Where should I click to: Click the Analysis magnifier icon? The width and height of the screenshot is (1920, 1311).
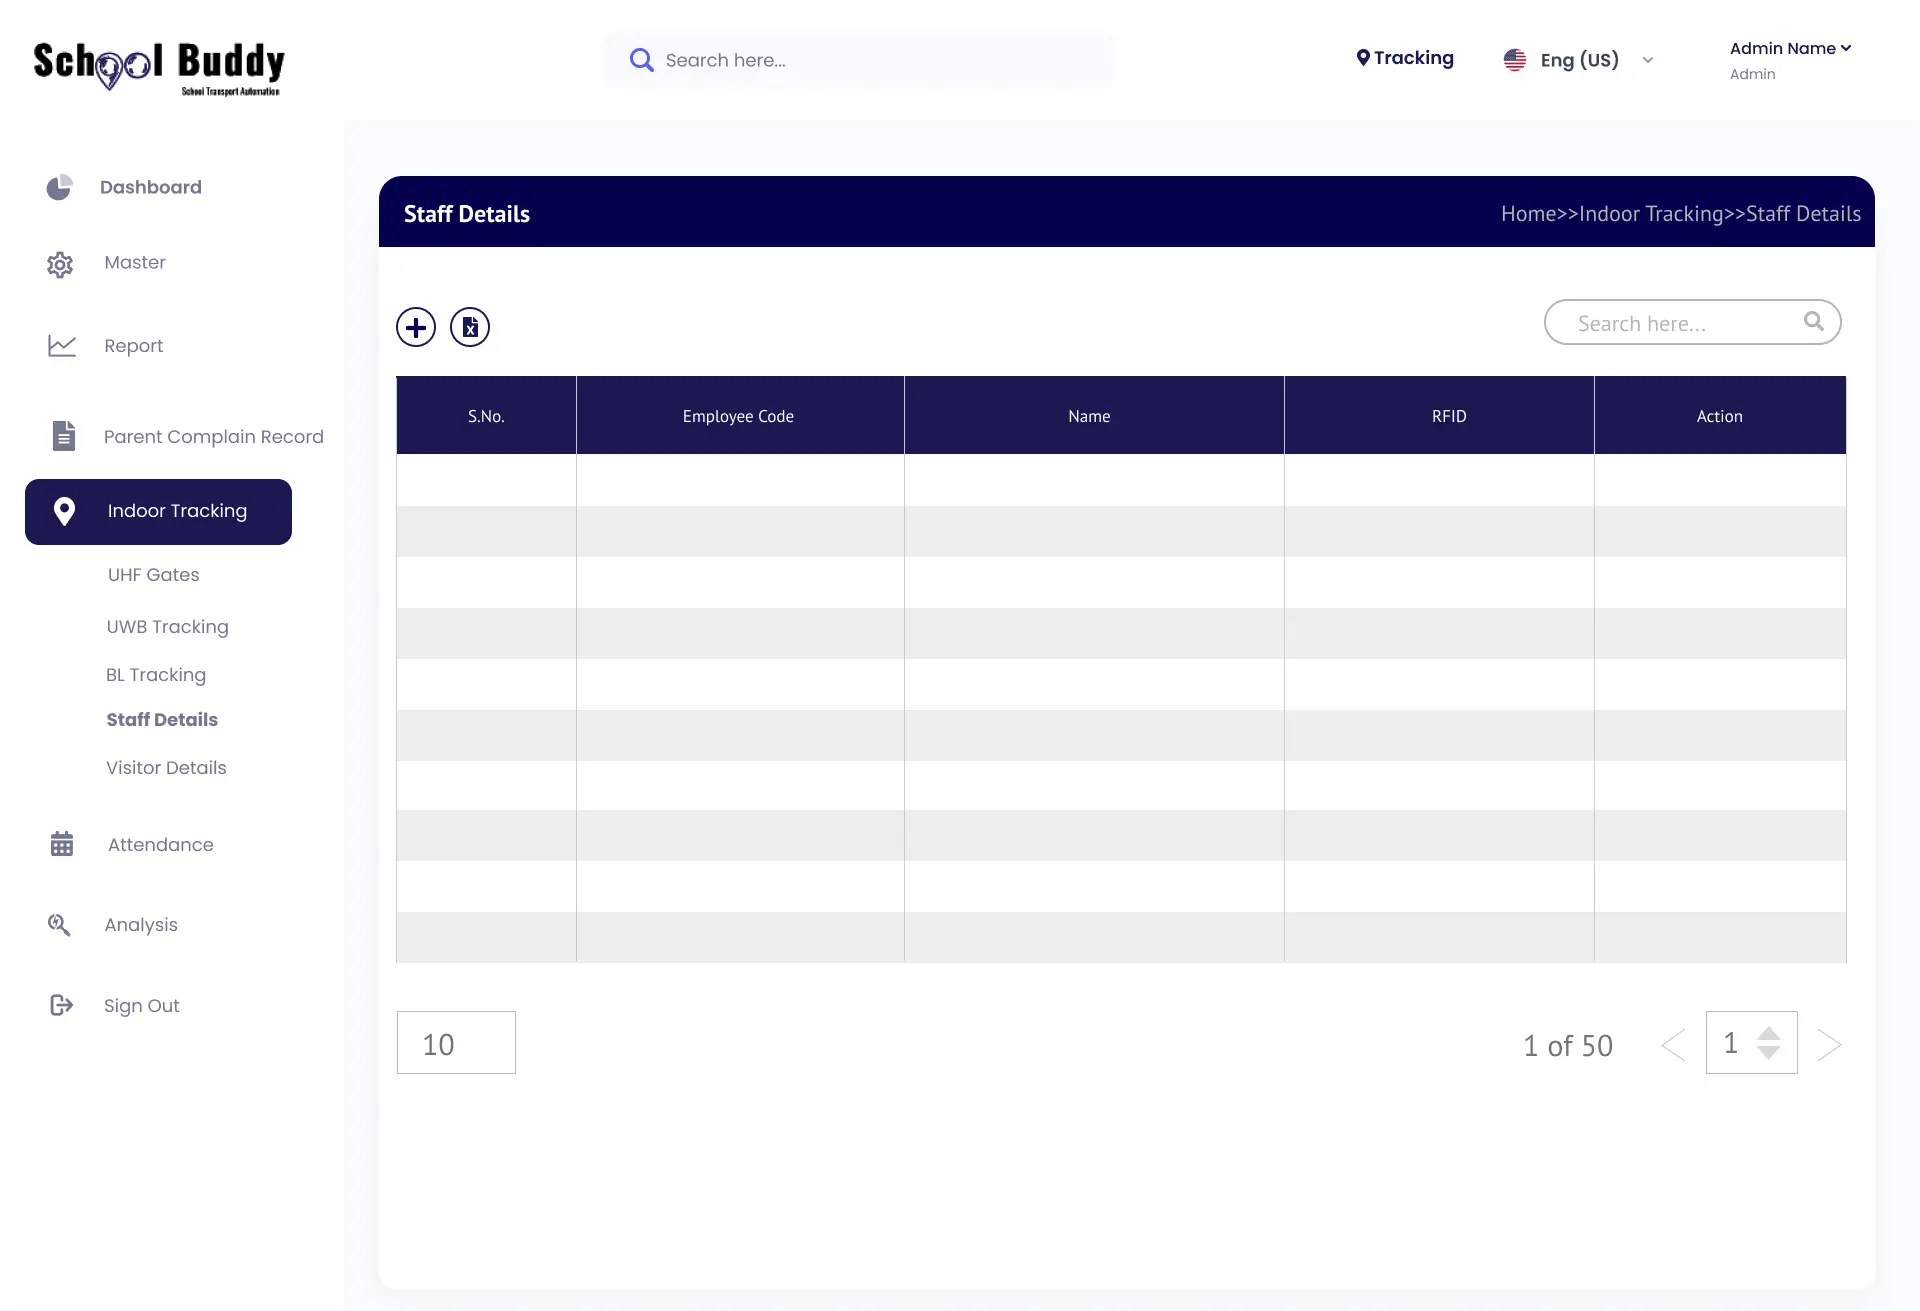click(x=59, y=925)
